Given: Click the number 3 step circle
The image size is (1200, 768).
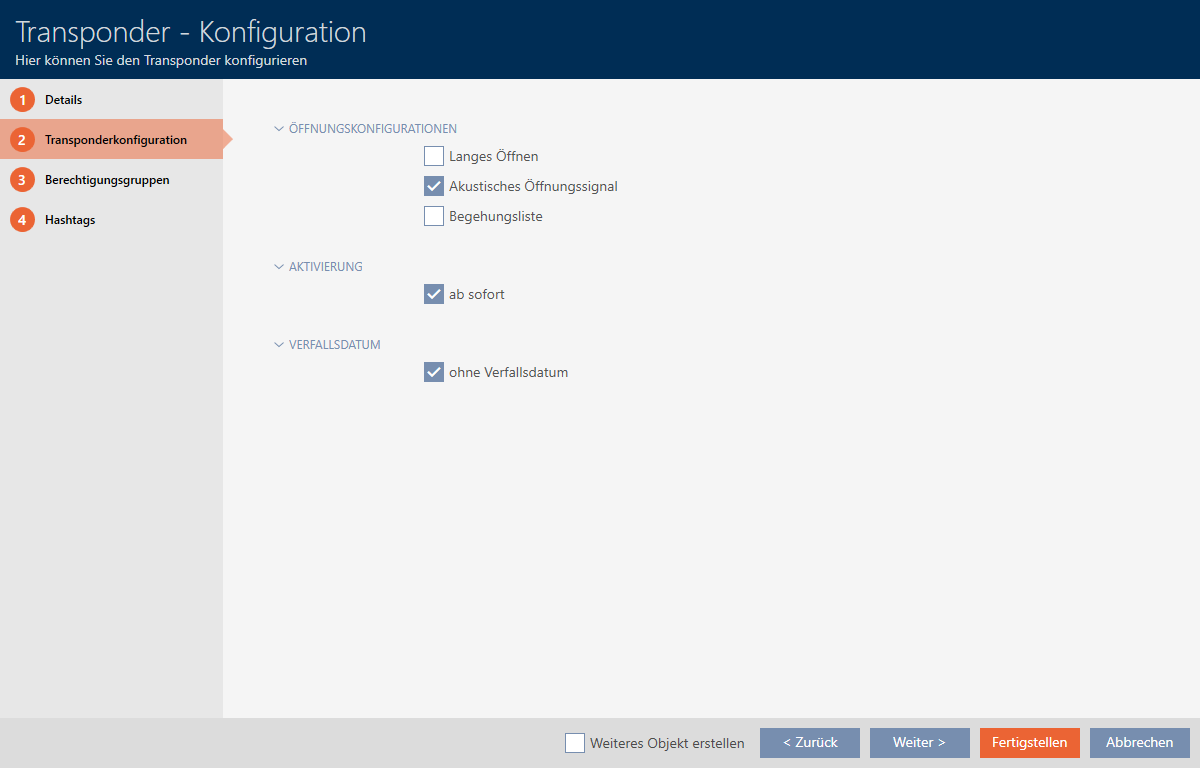Looking at the screenshot, I should tap(22, 180).
